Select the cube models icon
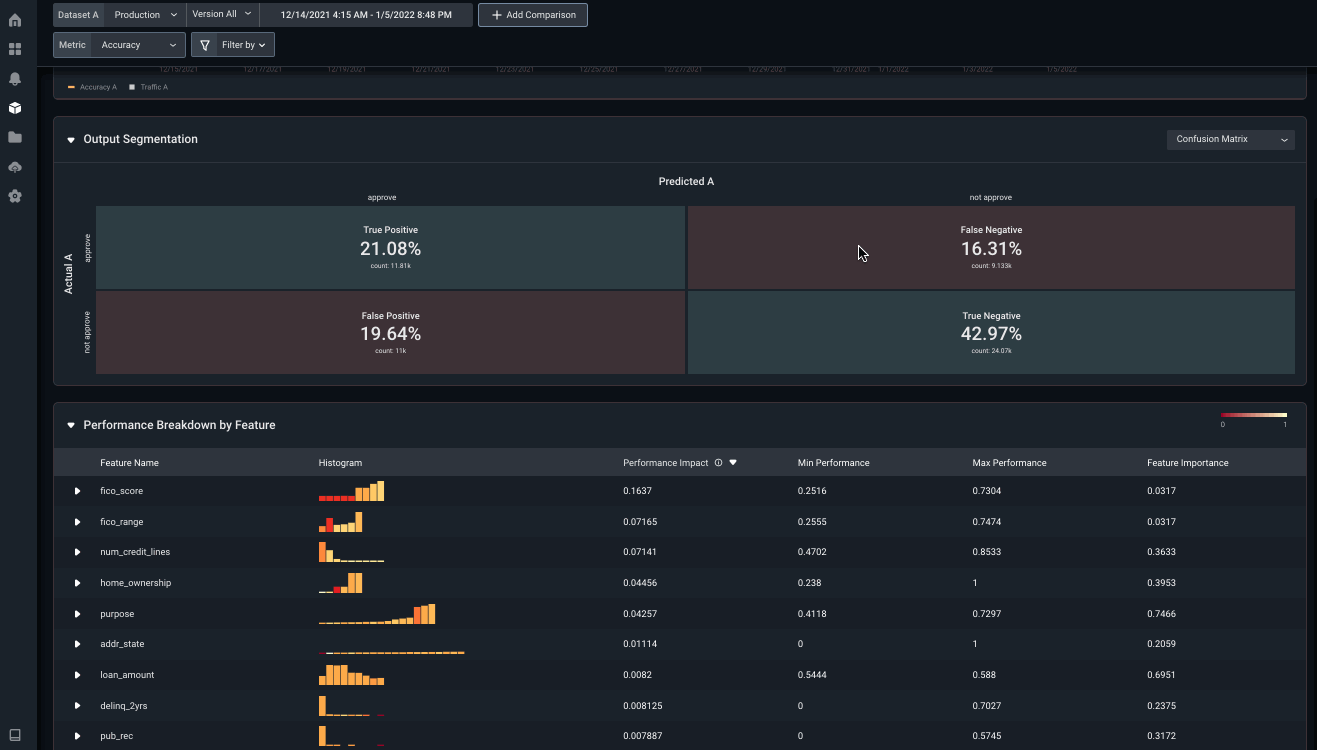This screenshot has height=750, width=1317. tap(15, 108)
